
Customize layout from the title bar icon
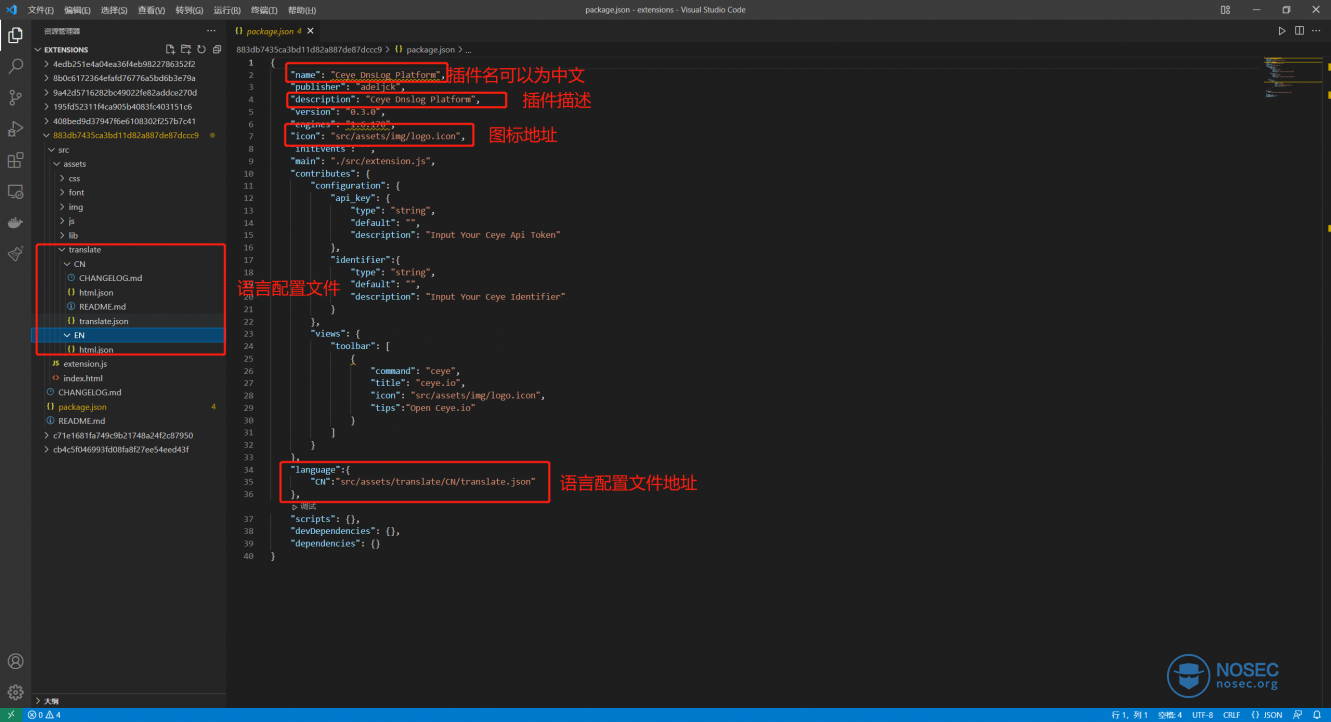1225,9
